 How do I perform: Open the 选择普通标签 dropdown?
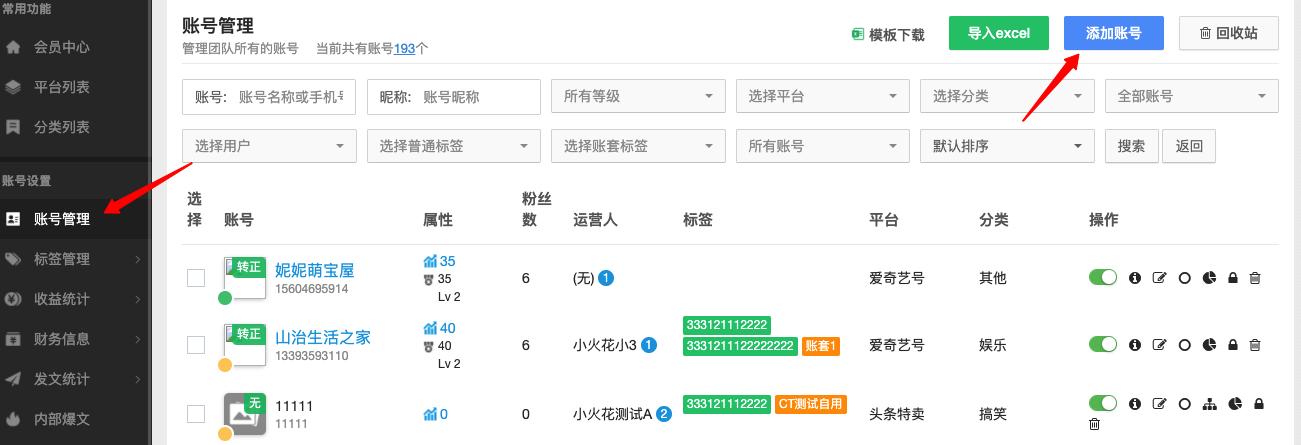[454, 145]
